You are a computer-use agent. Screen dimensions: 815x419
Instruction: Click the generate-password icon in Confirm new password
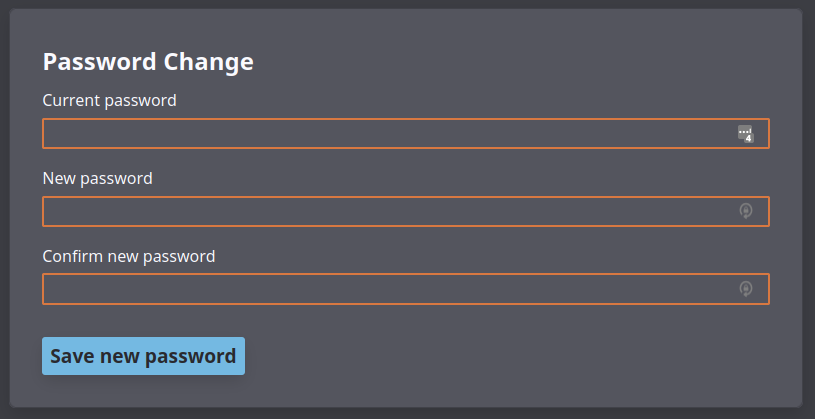pos(745,289)
